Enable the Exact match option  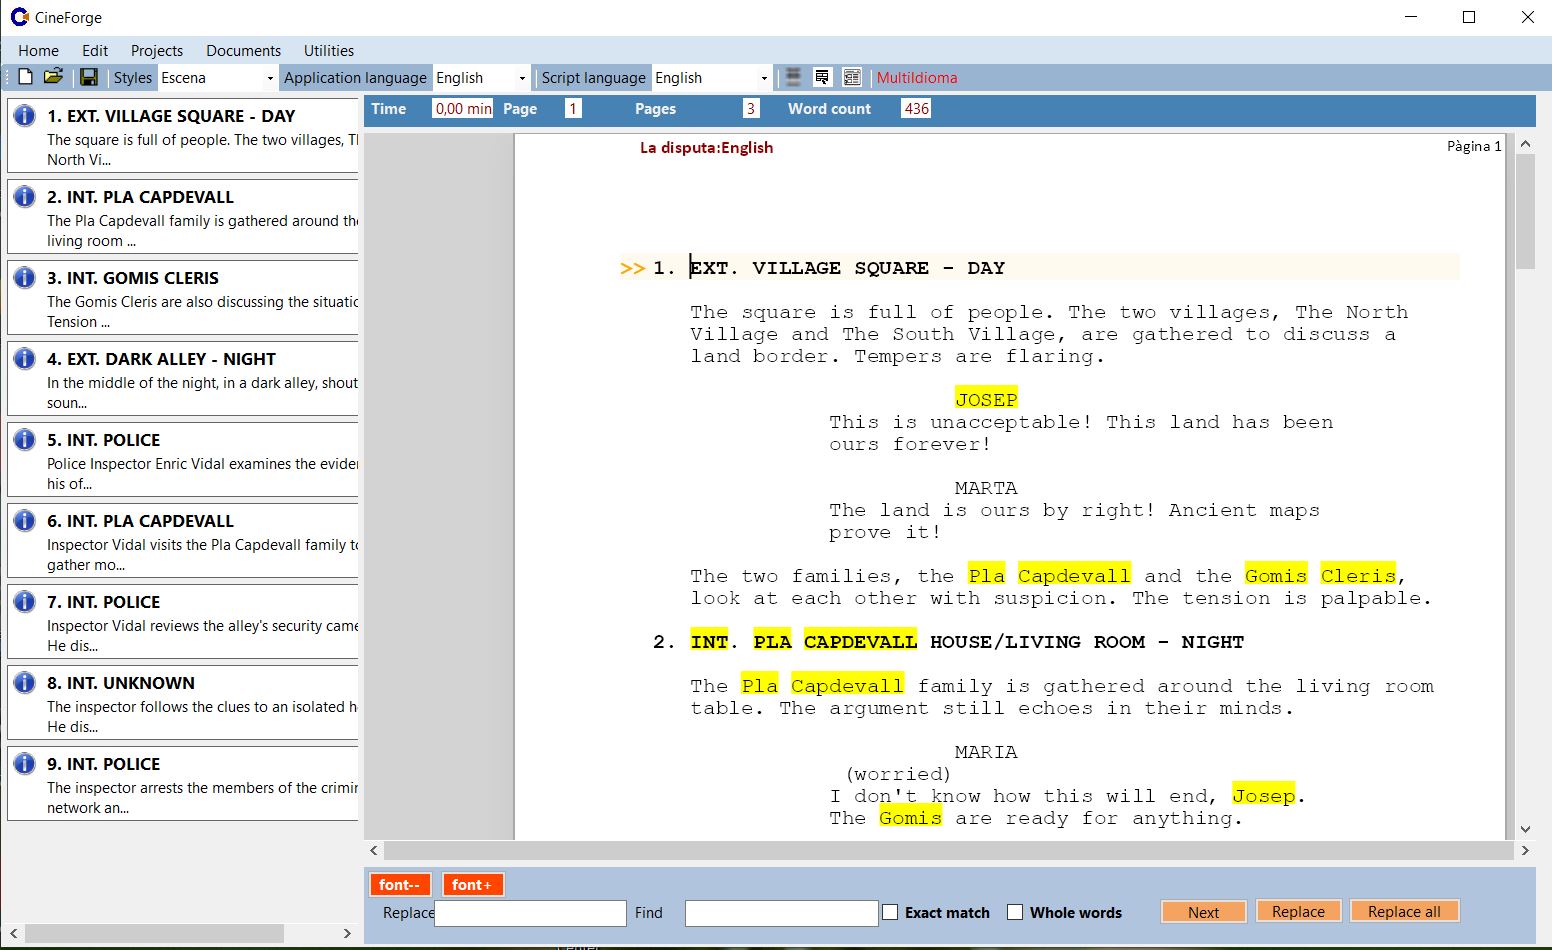click(x=889, y=912)
